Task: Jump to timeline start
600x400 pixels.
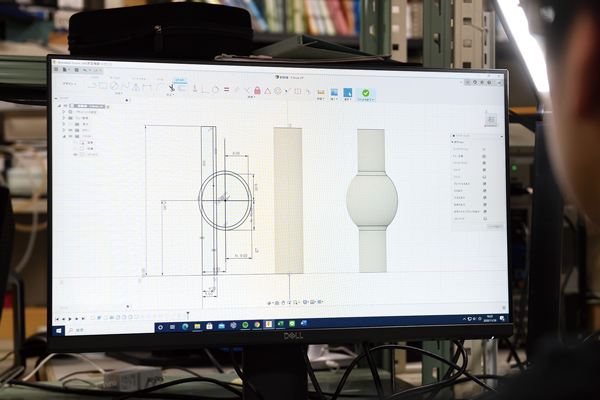Action: point(57,318)
